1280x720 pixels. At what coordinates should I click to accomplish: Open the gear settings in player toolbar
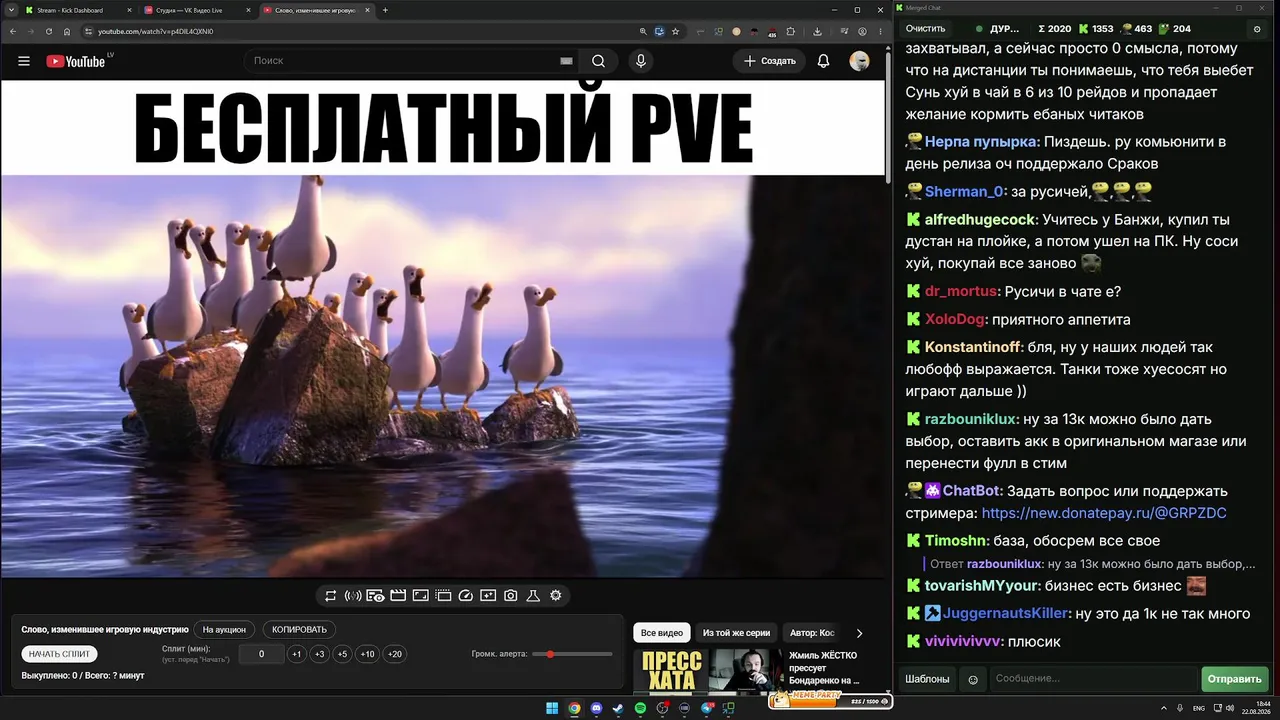[x=556, y=596]
